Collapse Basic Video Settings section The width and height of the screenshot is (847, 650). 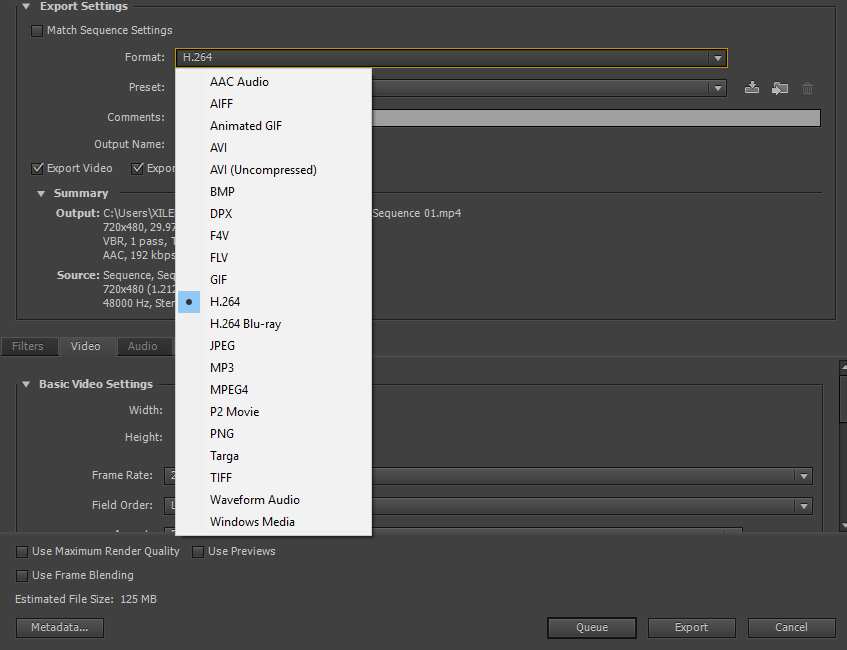point(26,384)
